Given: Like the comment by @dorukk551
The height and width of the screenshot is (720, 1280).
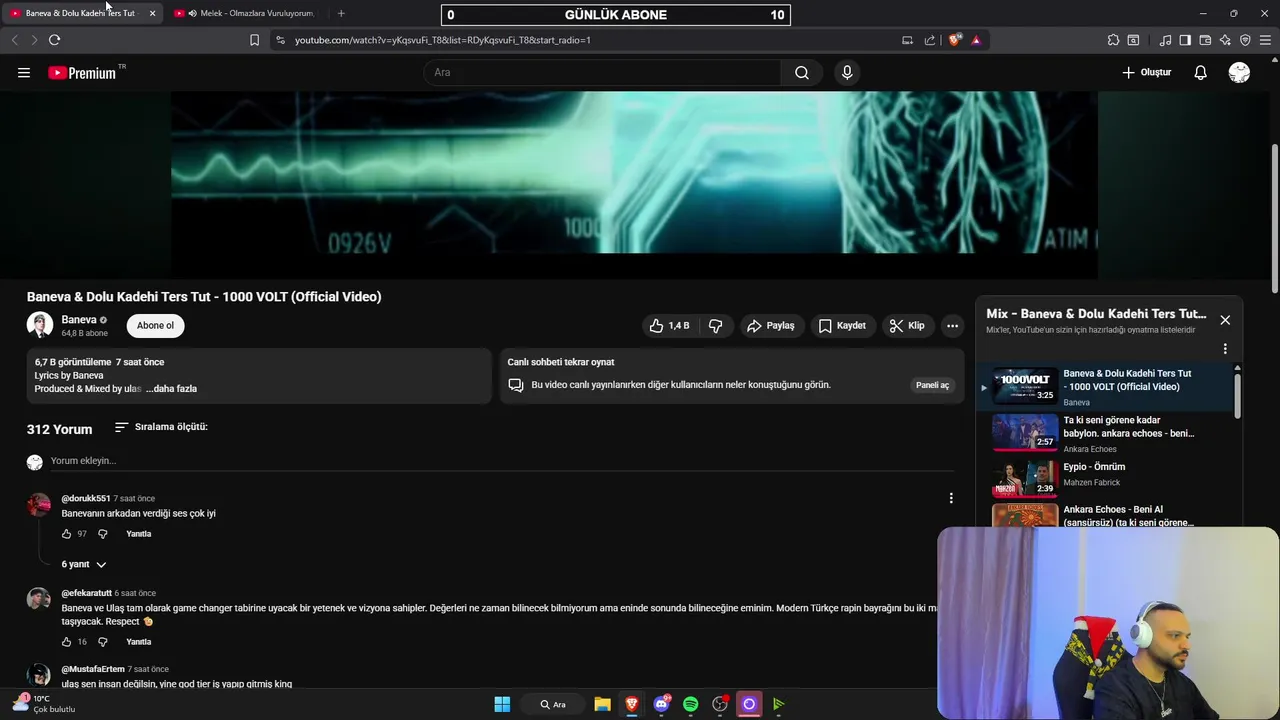Looking at the screenshot, I should (67, 534).
